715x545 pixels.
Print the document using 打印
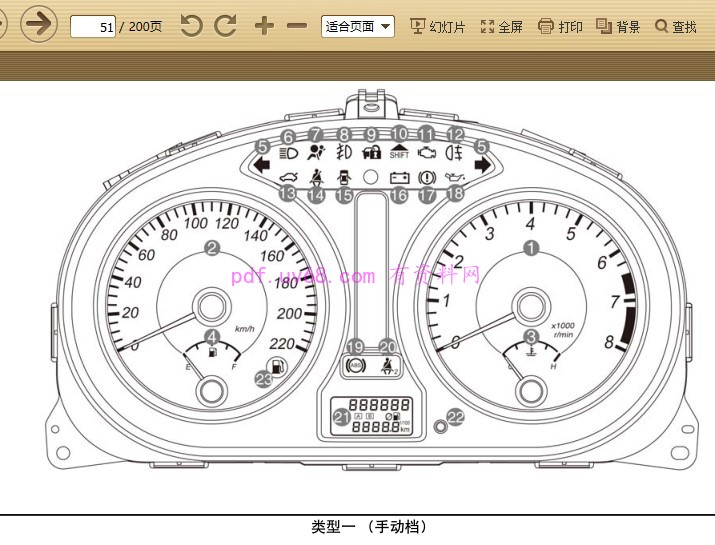(560, 27)
